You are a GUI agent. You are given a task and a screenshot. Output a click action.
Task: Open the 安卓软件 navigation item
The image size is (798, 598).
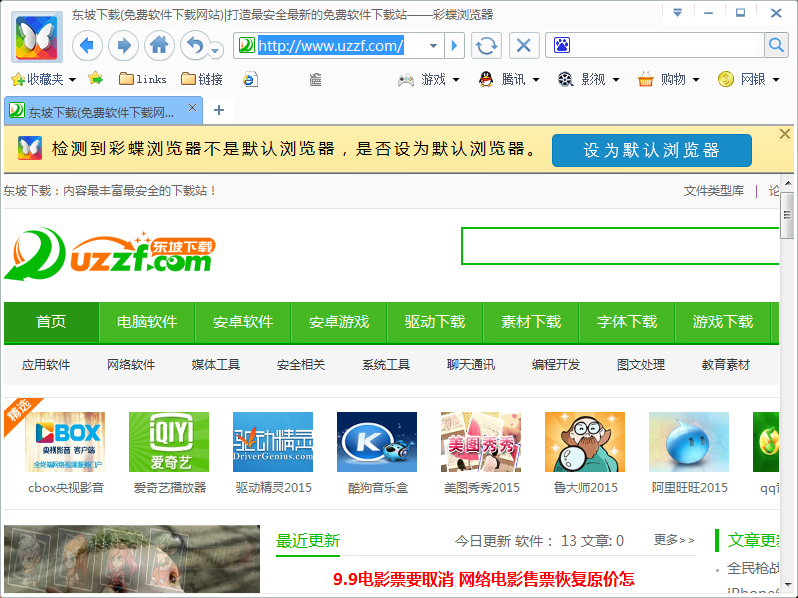[243, 322]
